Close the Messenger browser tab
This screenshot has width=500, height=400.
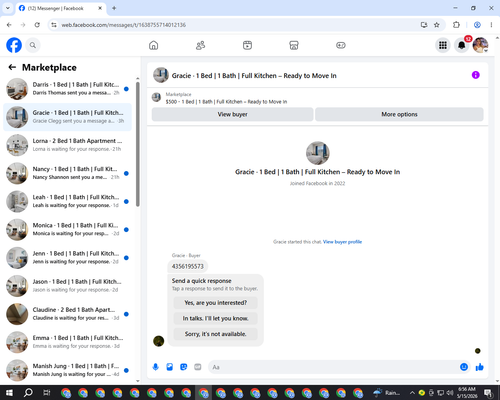pos(100,8)
